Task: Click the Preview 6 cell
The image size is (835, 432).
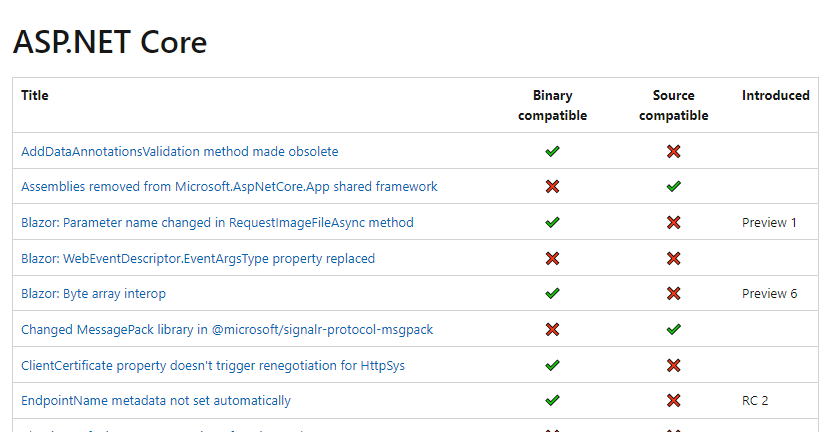Action: (x=769, y=294)
